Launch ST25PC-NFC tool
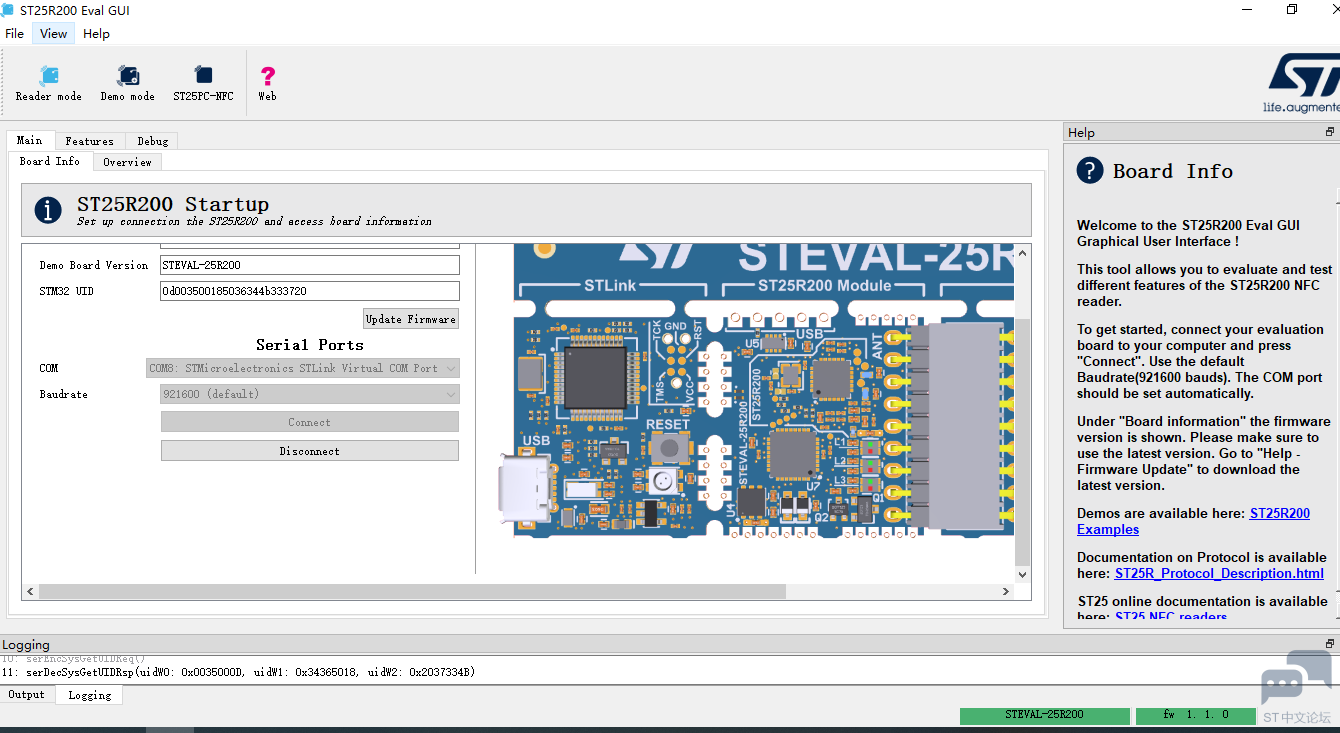The image size is (1340, 733). [x=203, y=84]
